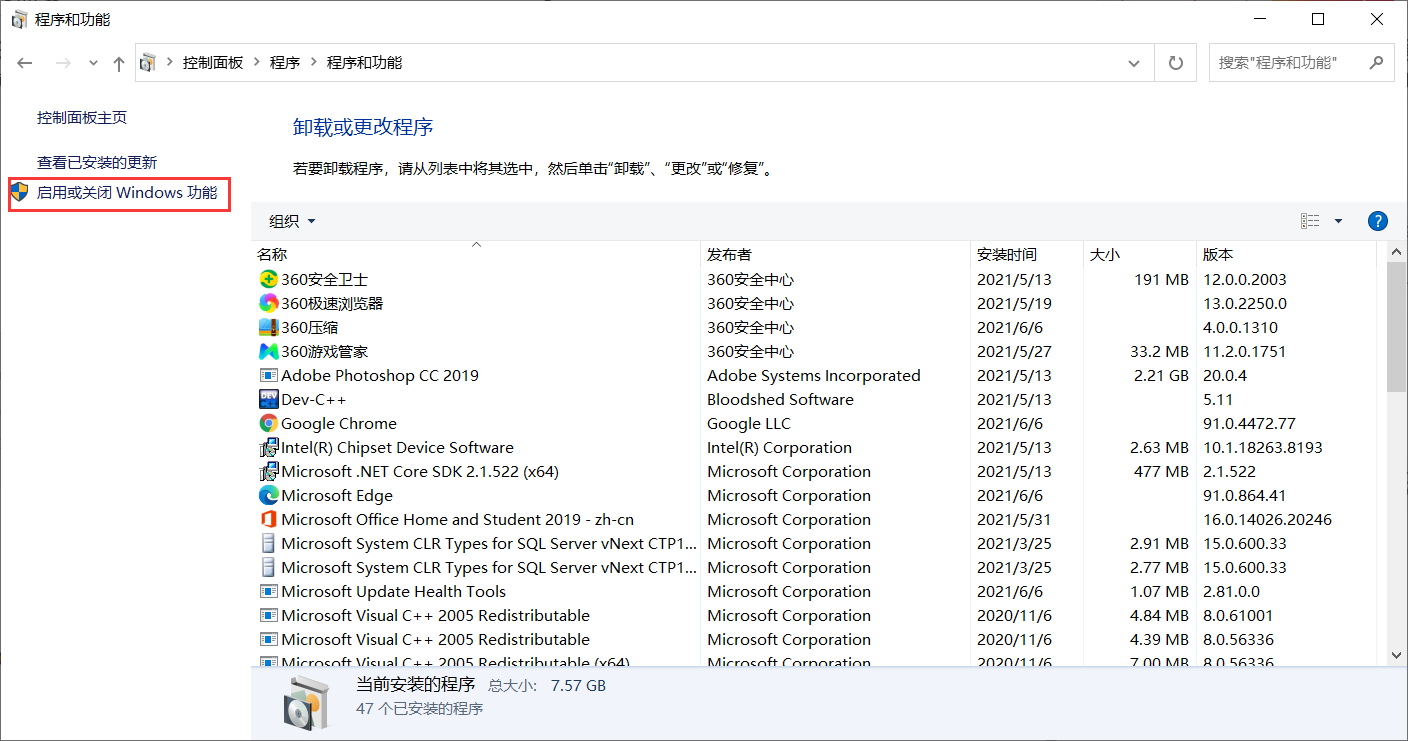The image size is (1408, 741).
Task: Navigate to 控制面板 breadcrumb
Action: (x=213, y=63)
